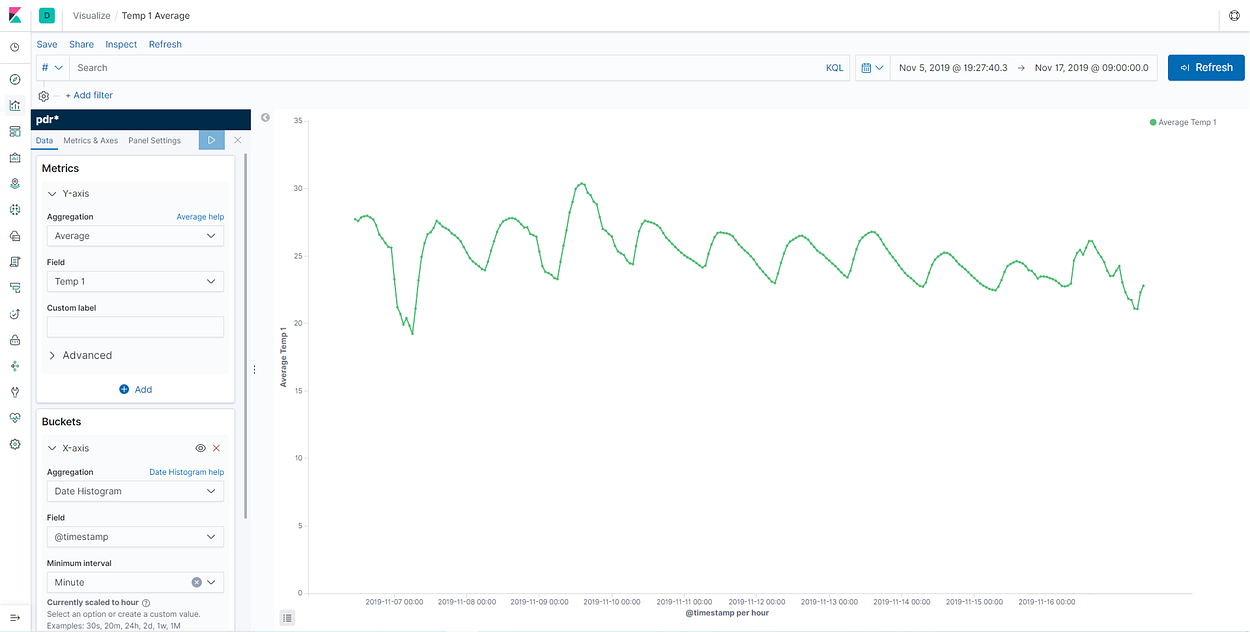Image resolution: width=1250 pixels, height=632 pixels.
Task: Click the editor panel vertical scrollbar
Action: 246,335
